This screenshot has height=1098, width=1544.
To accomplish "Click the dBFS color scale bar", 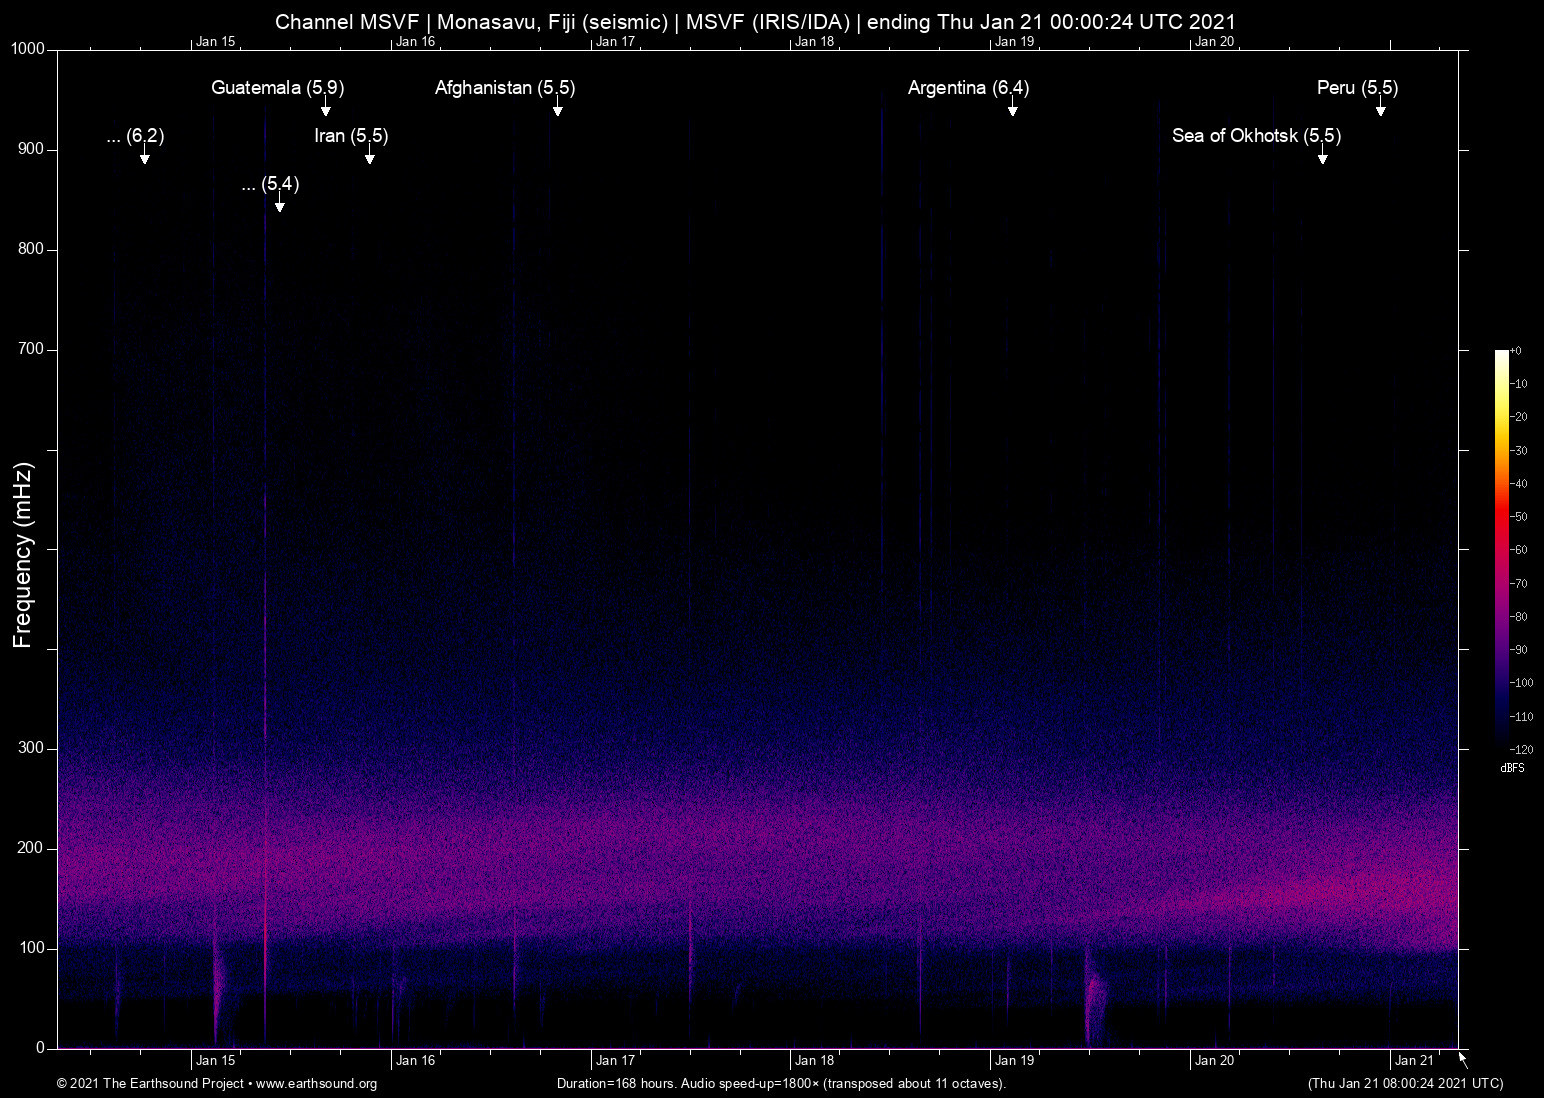I will [x=1502, y=549].
